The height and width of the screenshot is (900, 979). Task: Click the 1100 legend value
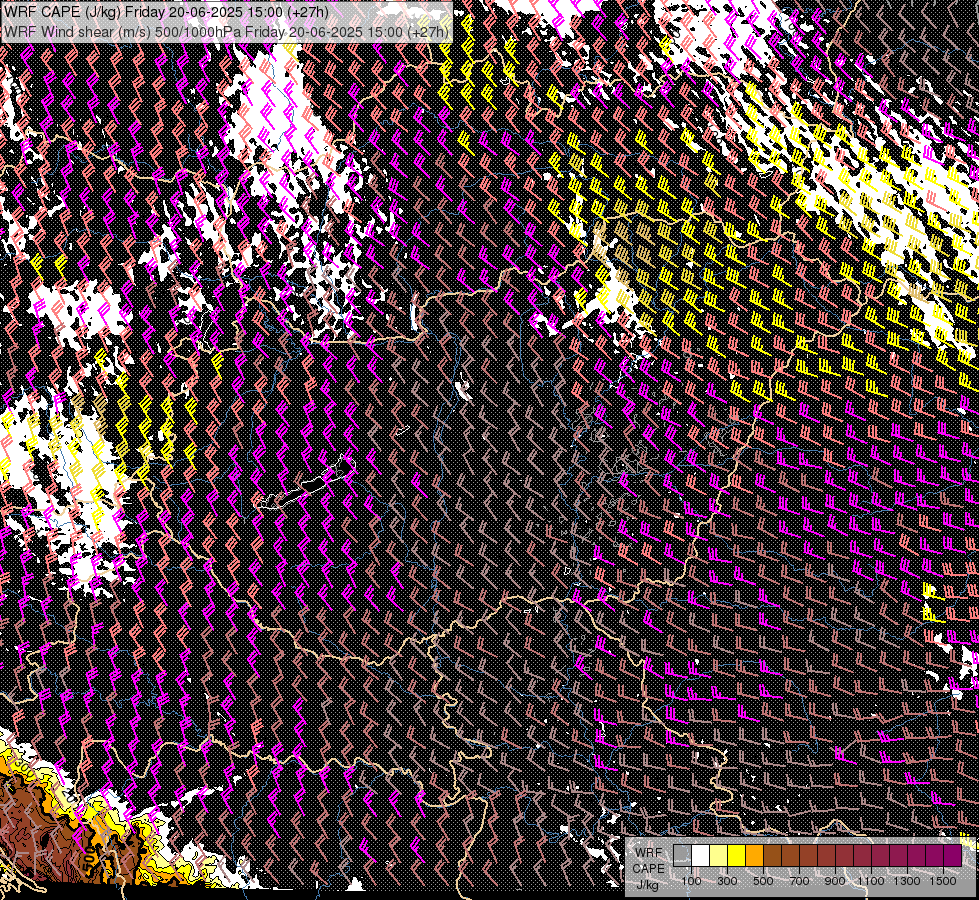tap(871, 881)
